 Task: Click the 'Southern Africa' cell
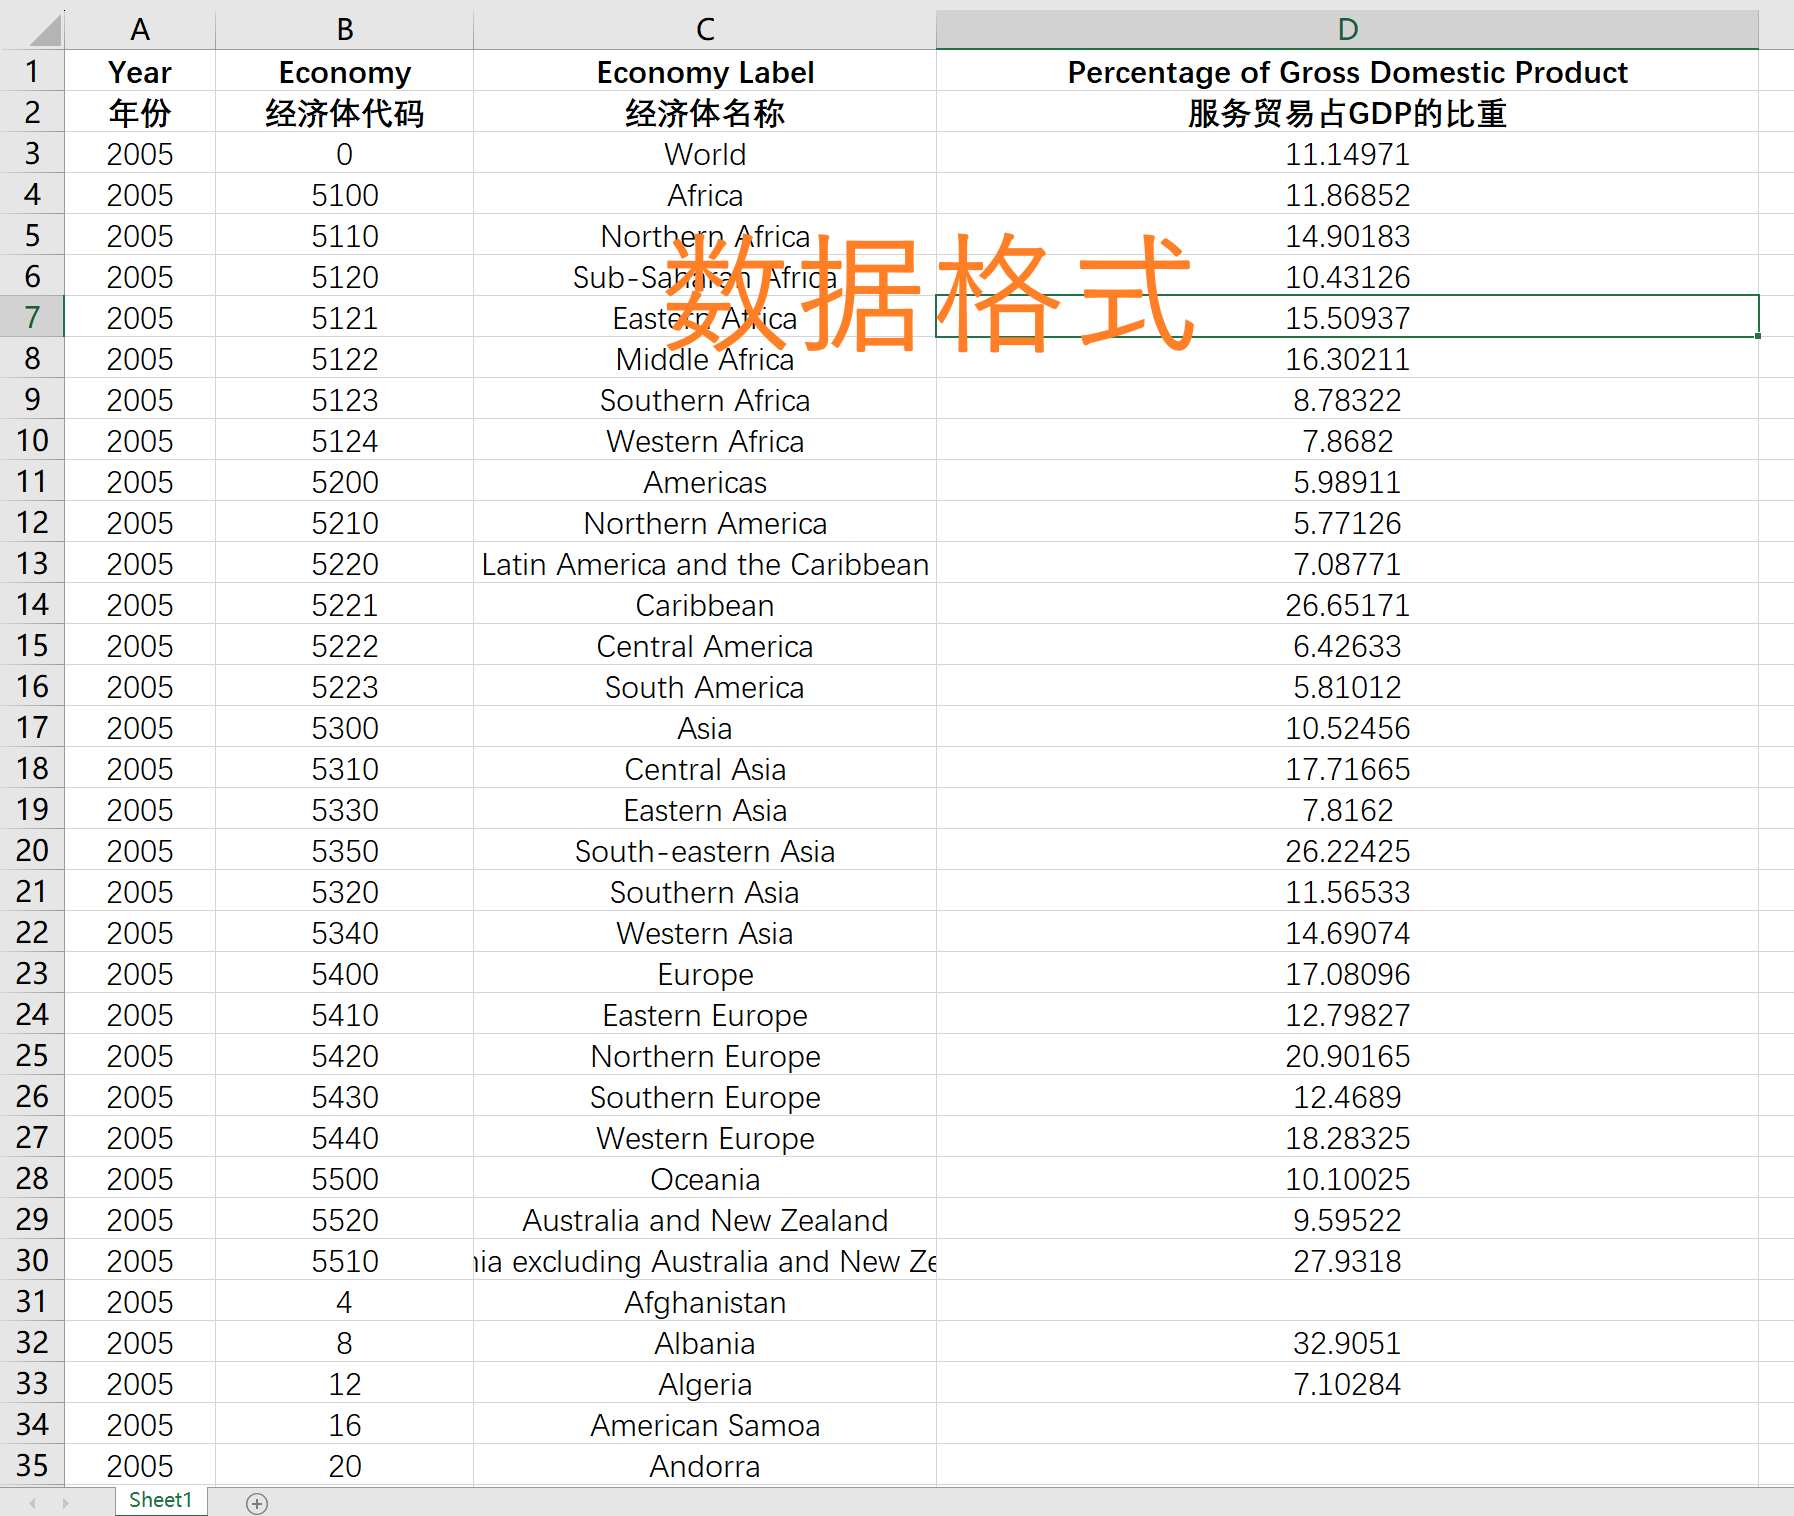coord(705,400)
